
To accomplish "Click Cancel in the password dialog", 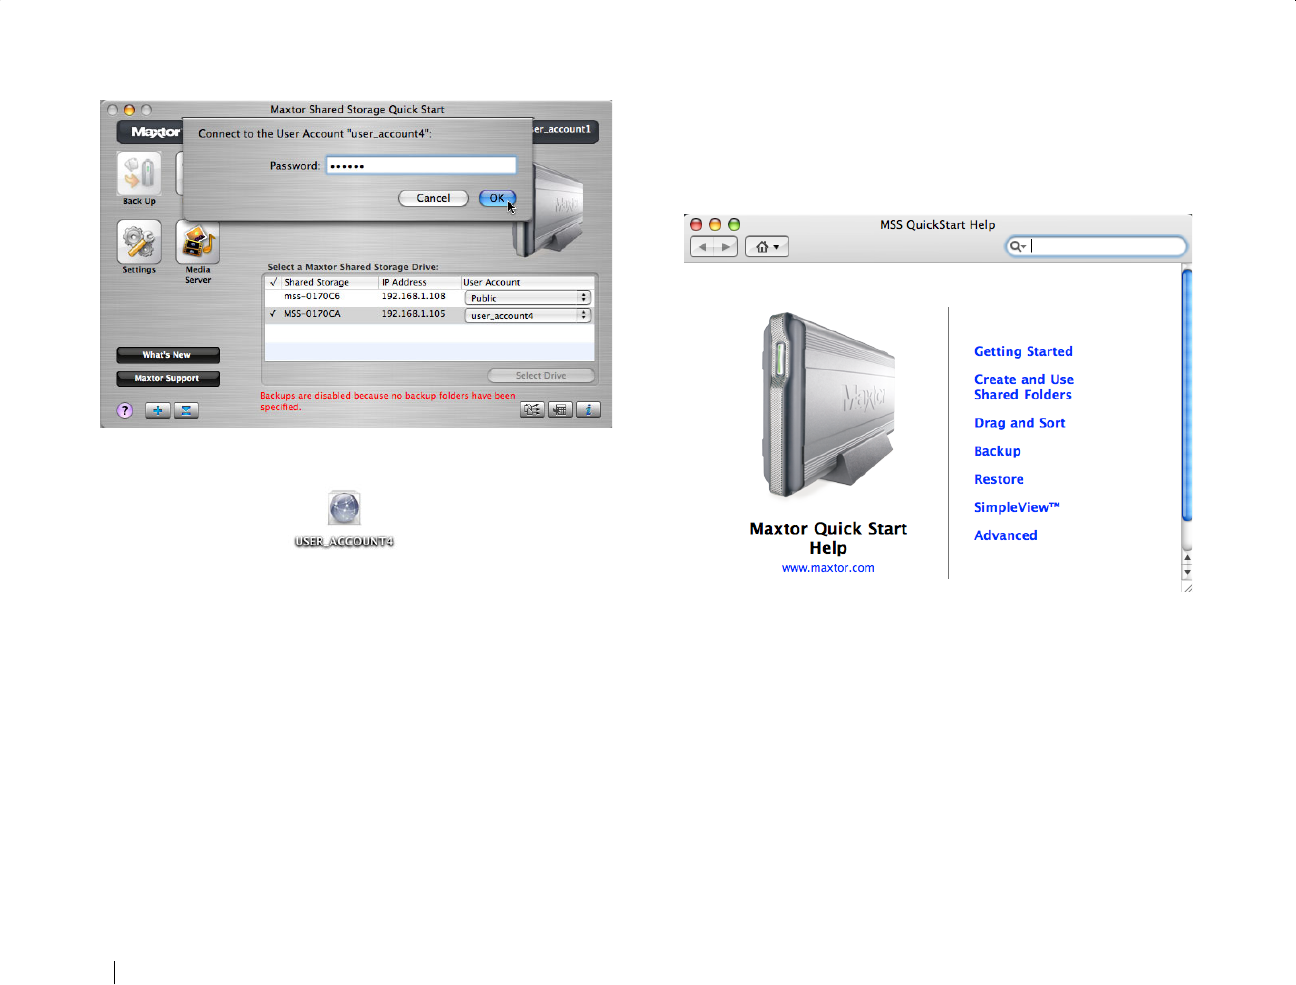I will [x=433, y=198].
